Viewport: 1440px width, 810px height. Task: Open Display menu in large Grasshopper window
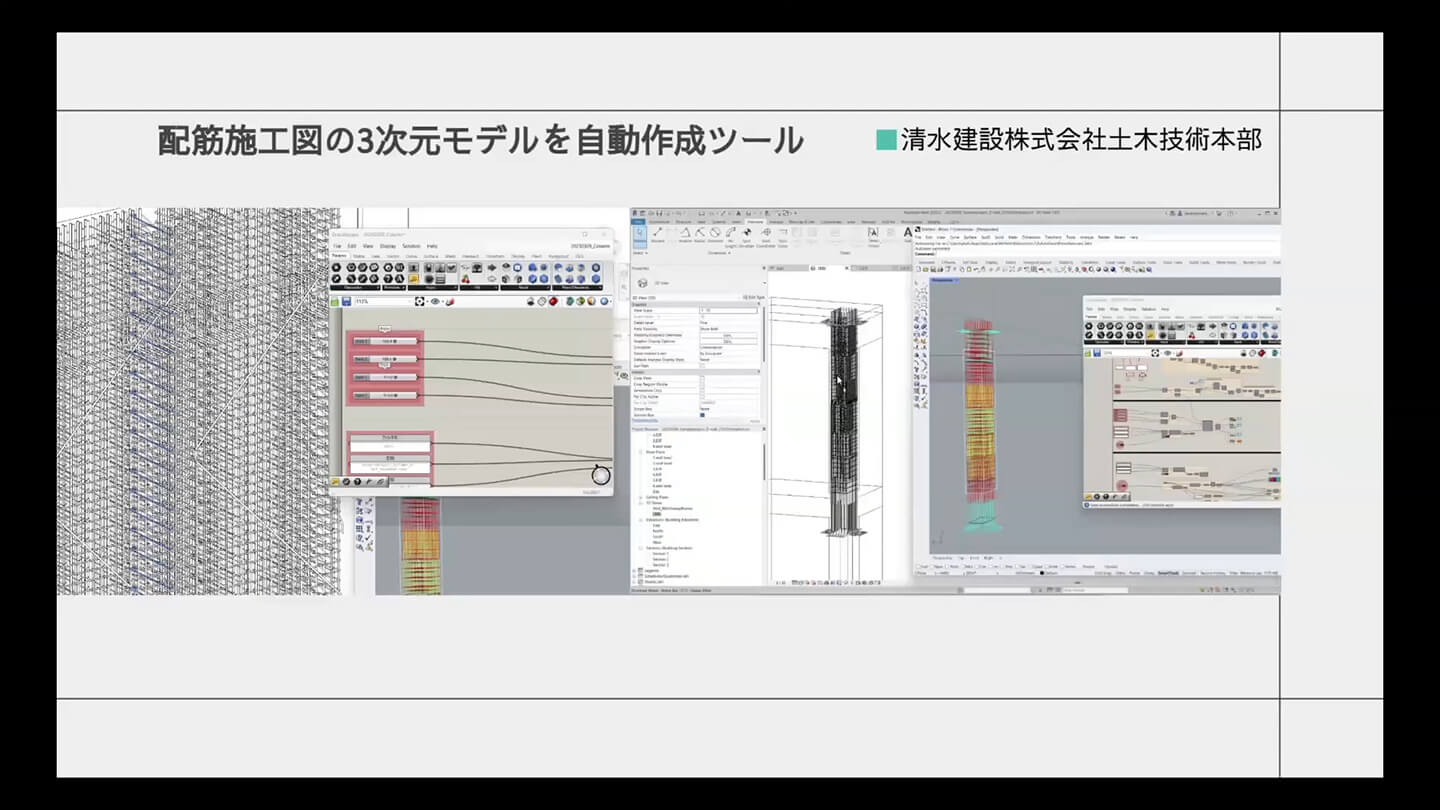[x=388, y=246]
